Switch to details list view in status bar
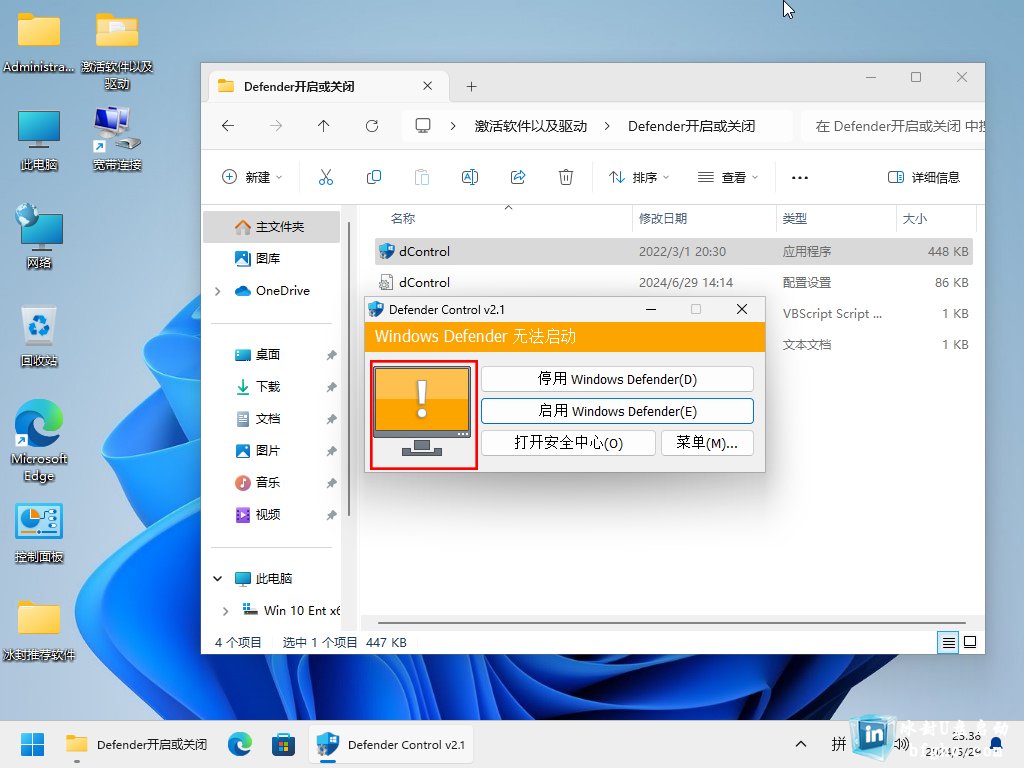 click(948, 643)
